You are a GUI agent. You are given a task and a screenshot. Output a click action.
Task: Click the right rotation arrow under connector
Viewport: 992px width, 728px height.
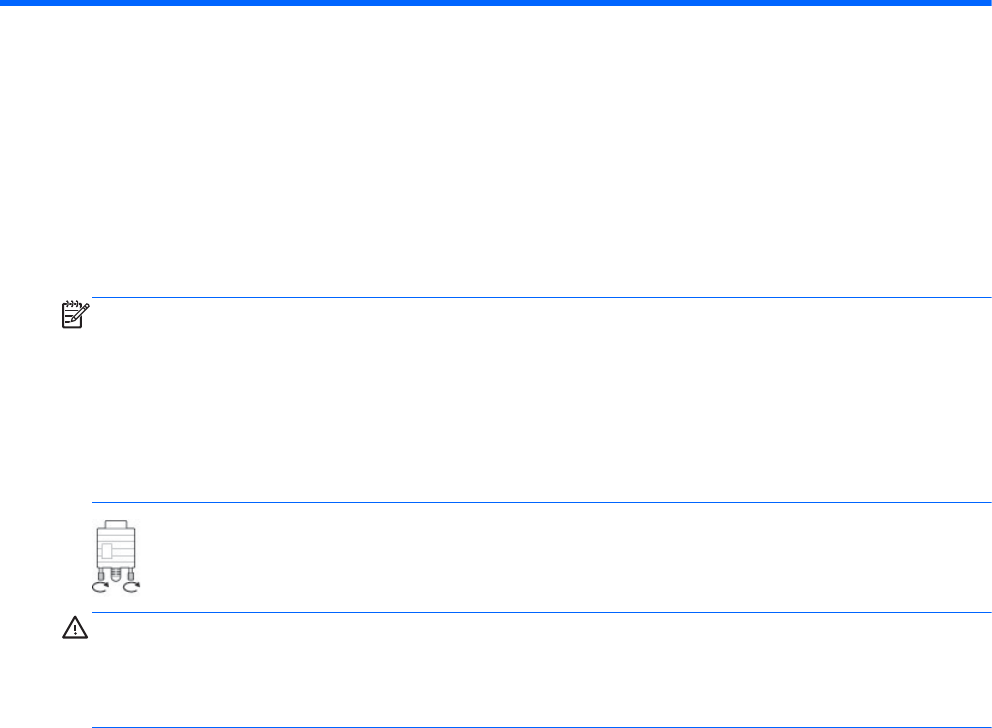tap(133, 586)
